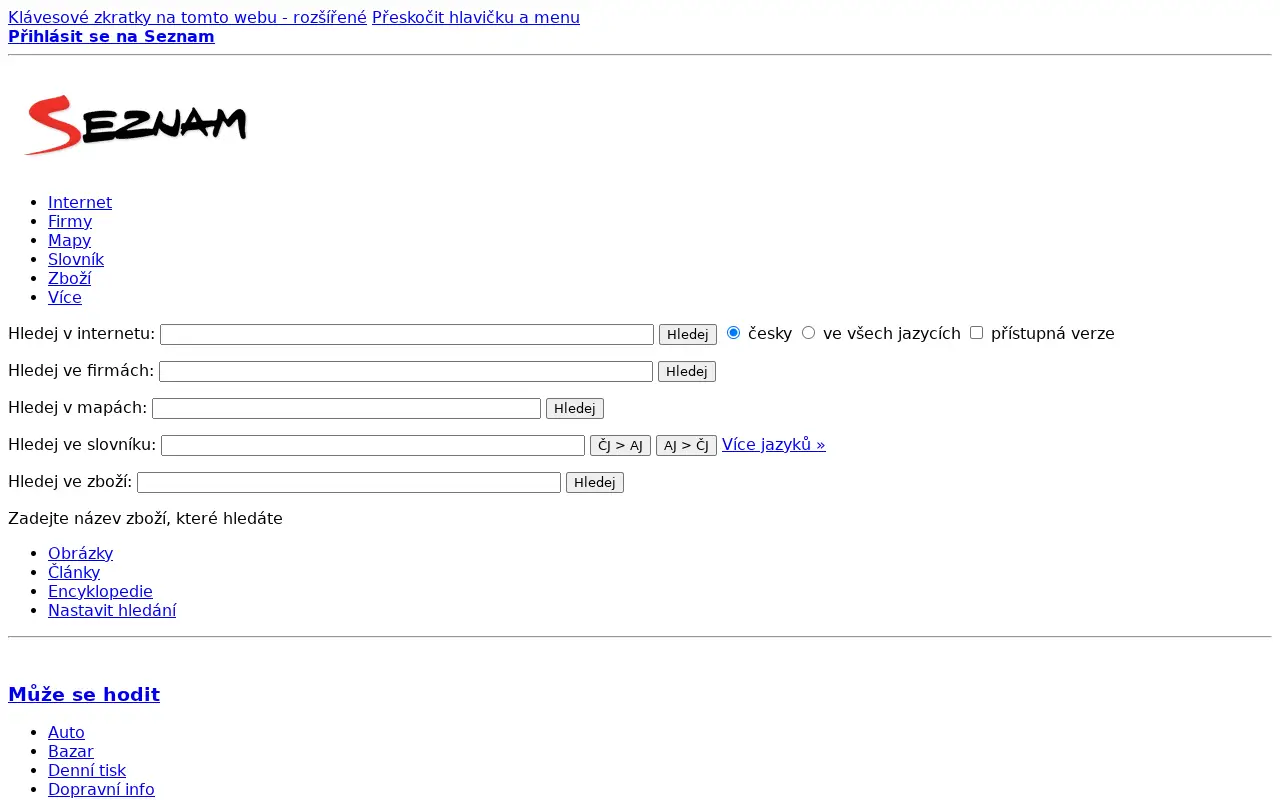
Task: Switch to the Mapy section
Action: coord(69,240)
